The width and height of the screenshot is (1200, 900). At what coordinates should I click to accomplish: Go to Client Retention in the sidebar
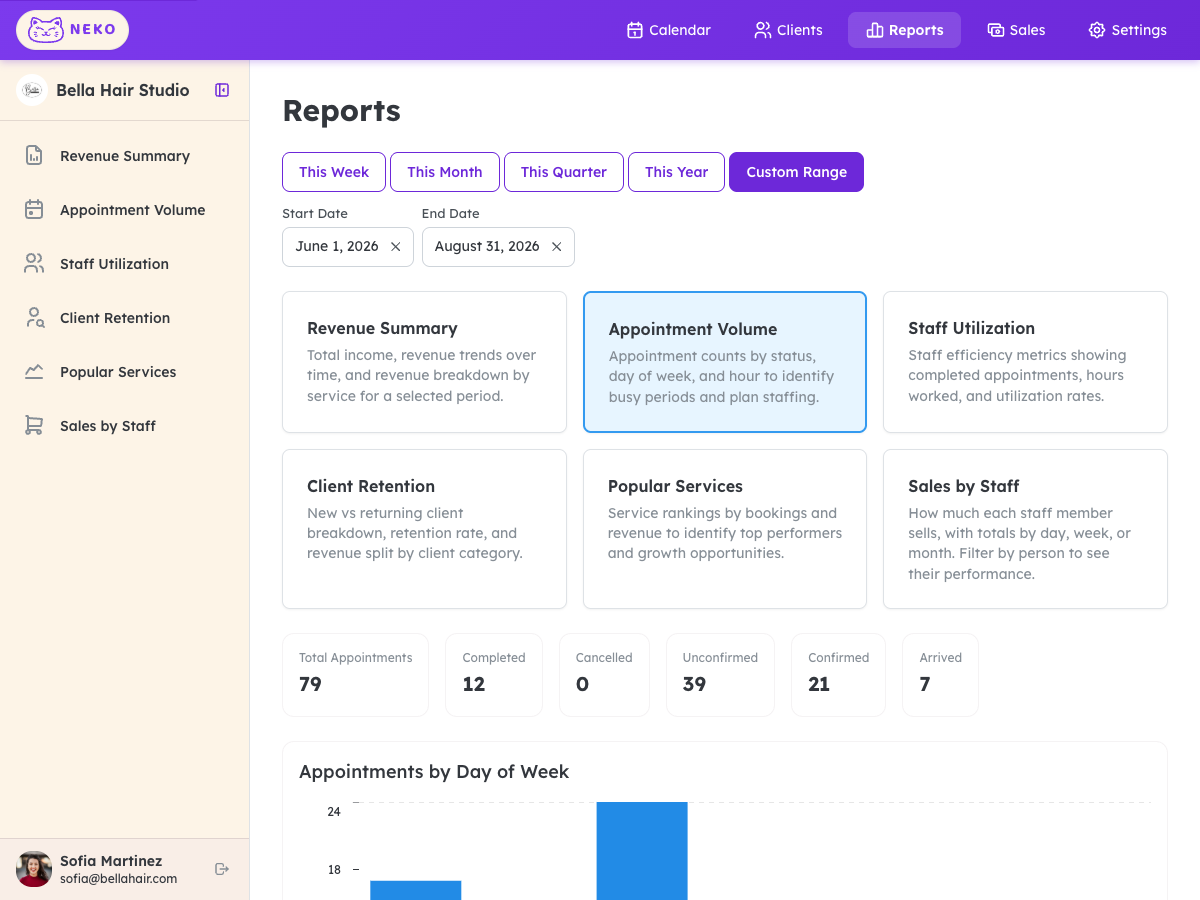125,318
